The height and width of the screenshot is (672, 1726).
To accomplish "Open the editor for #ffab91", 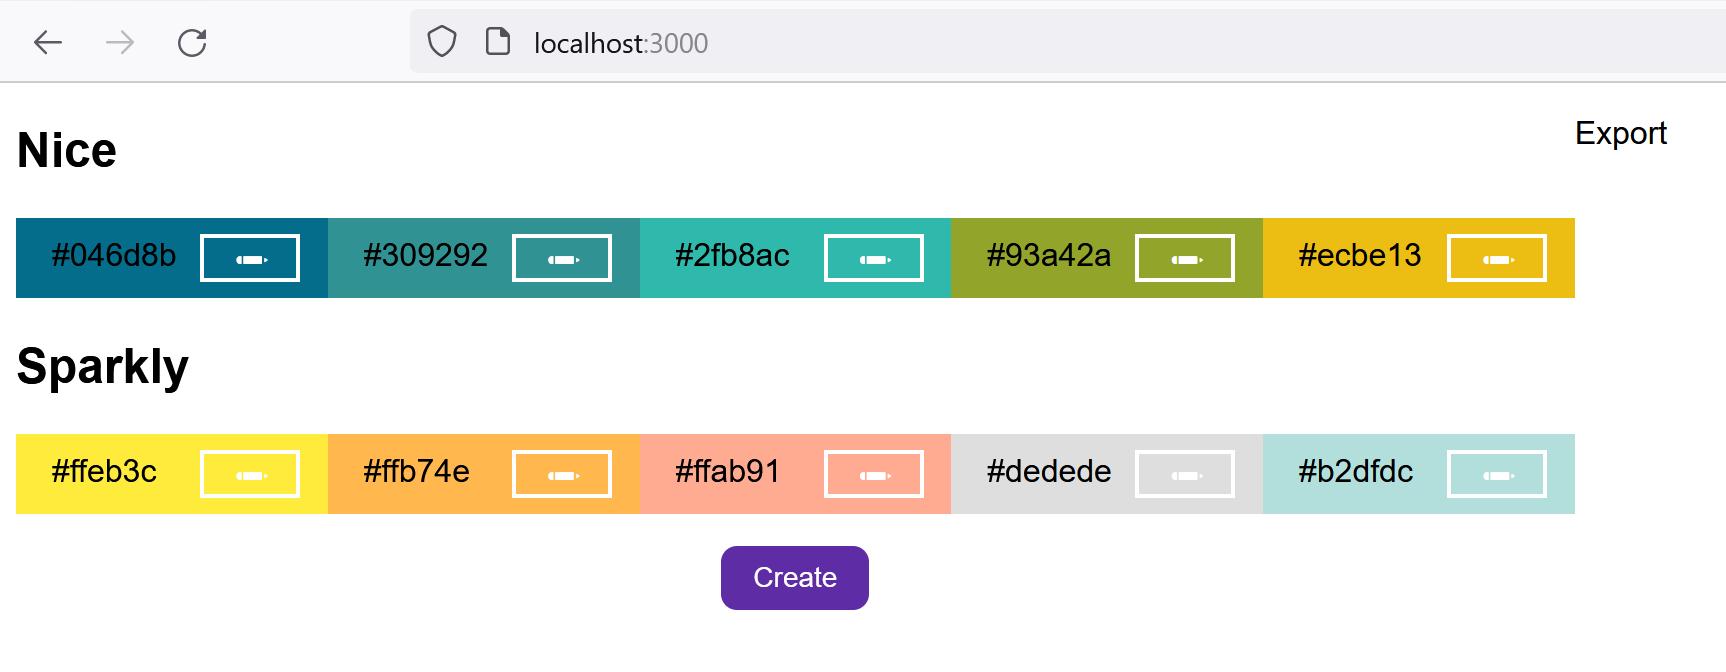I will [x=874, y=475].
